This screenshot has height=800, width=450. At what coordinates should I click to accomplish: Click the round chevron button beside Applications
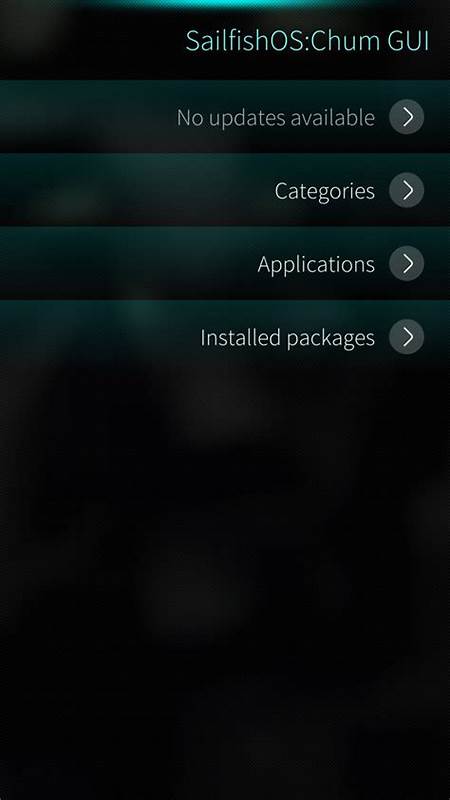pyautogui.click(x=407, y=263)
